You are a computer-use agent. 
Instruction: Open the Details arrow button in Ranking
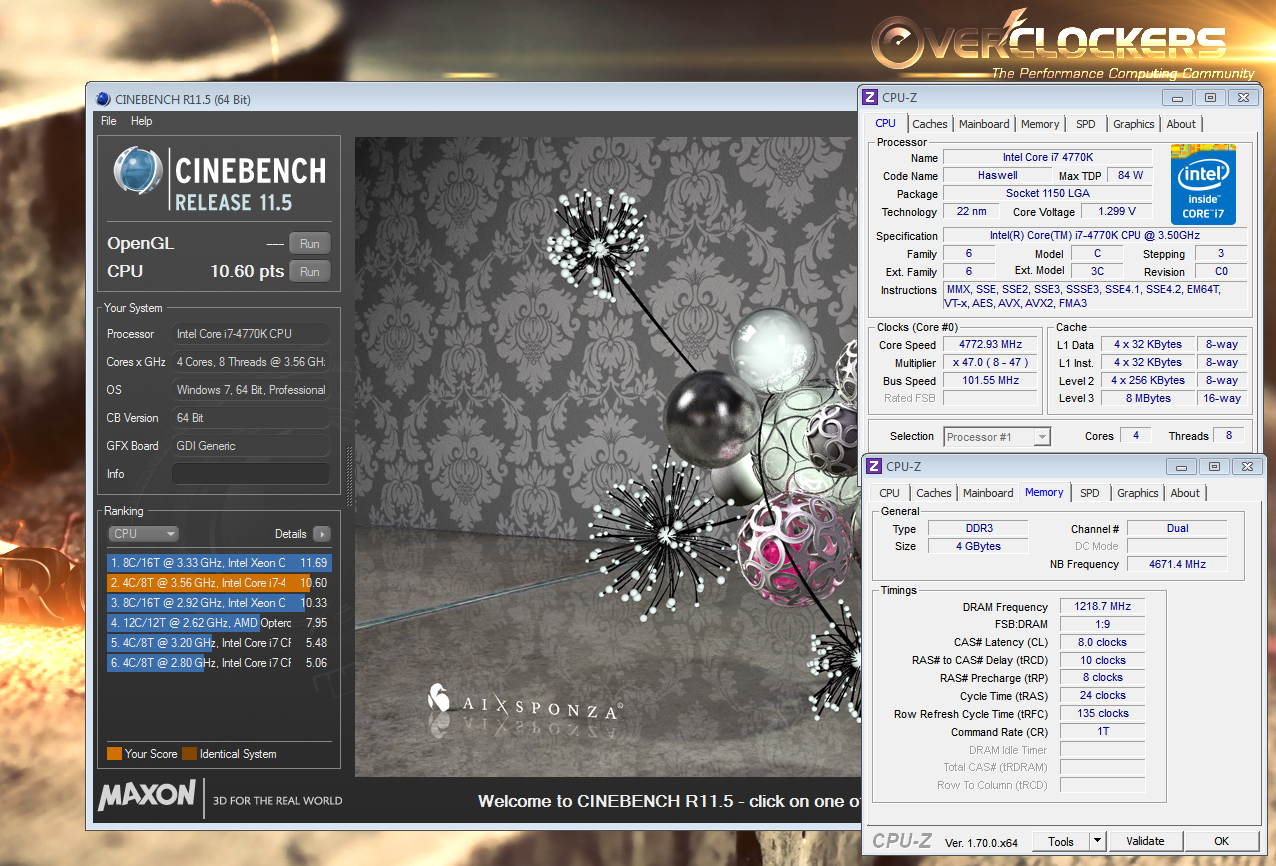[321, 534]
